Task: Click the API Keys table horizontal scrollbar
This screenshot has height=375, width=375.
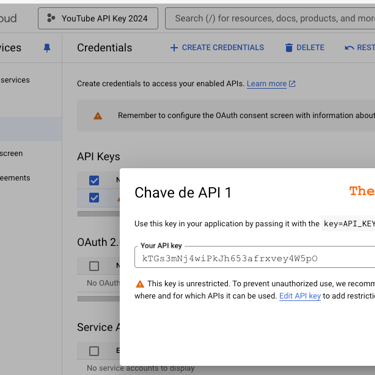Action: (x=98, y=214)
